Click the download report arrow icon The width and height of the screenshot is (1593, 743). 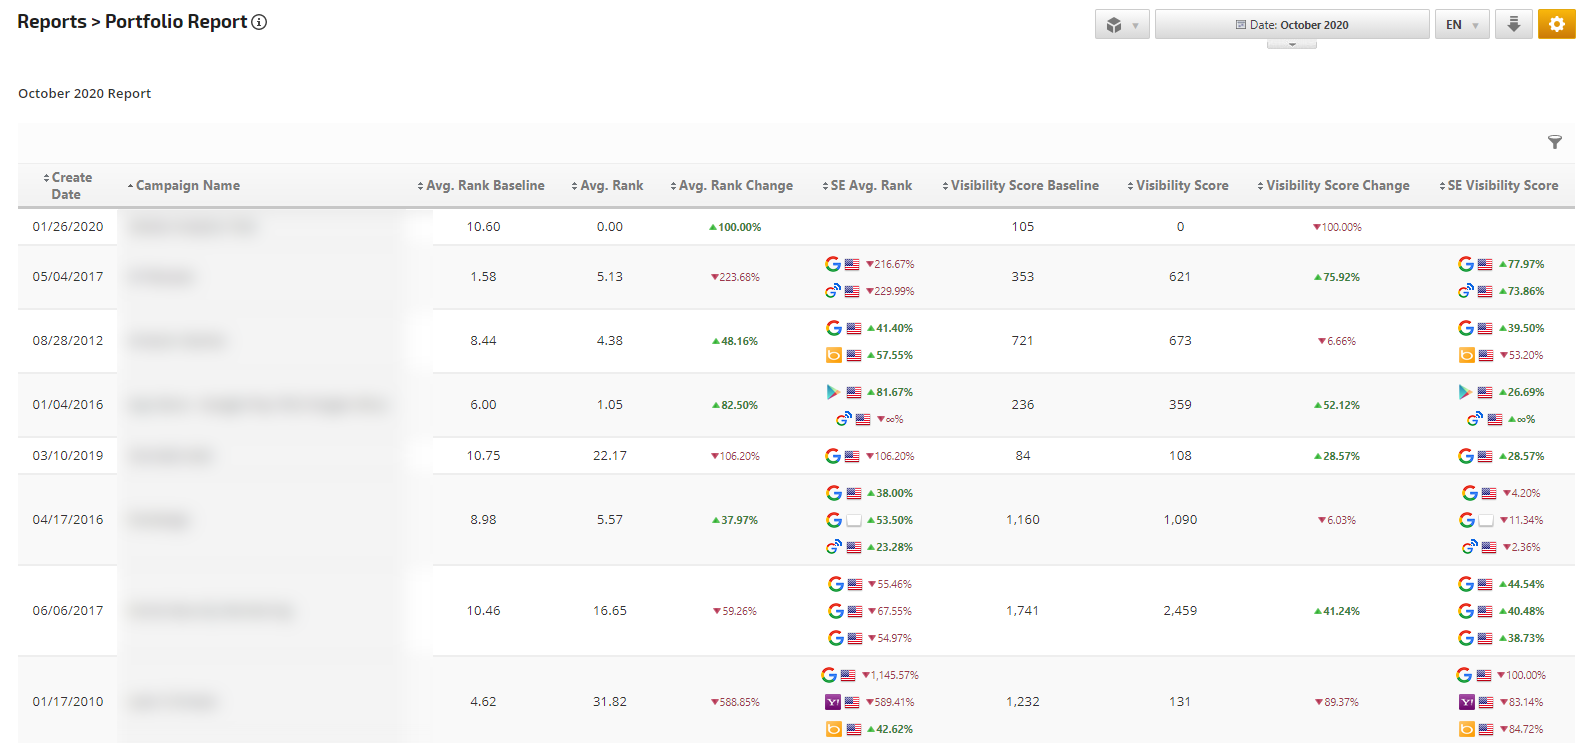click(1513, 25)
